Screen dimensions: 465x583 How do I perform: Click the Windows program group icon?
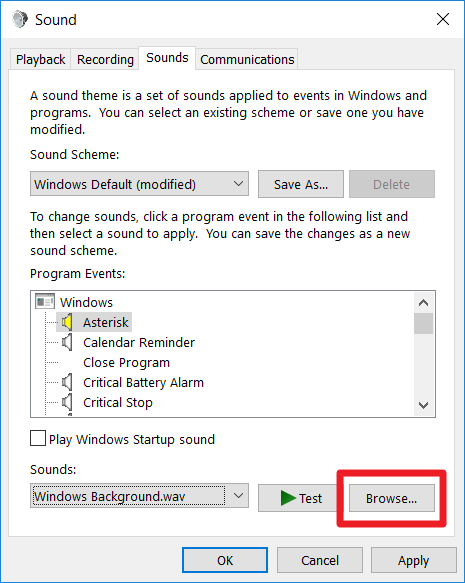(x=45, y=302)
